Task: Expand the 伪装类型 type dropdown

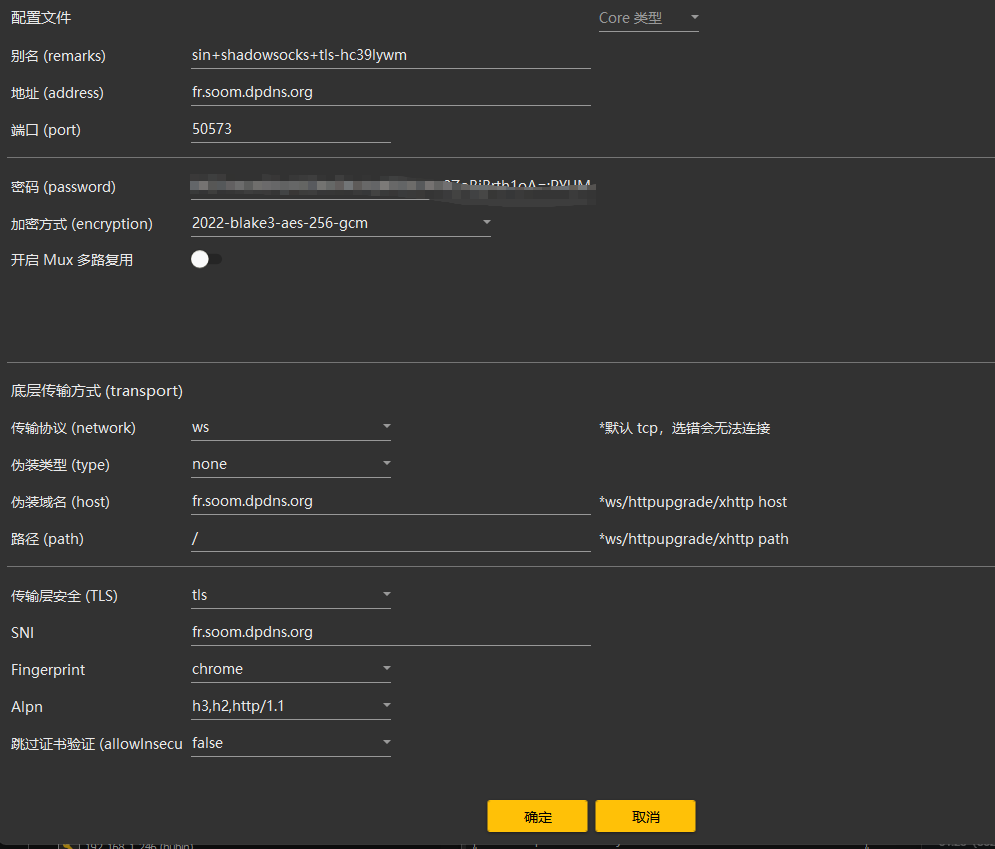Action: click(290, 464)
